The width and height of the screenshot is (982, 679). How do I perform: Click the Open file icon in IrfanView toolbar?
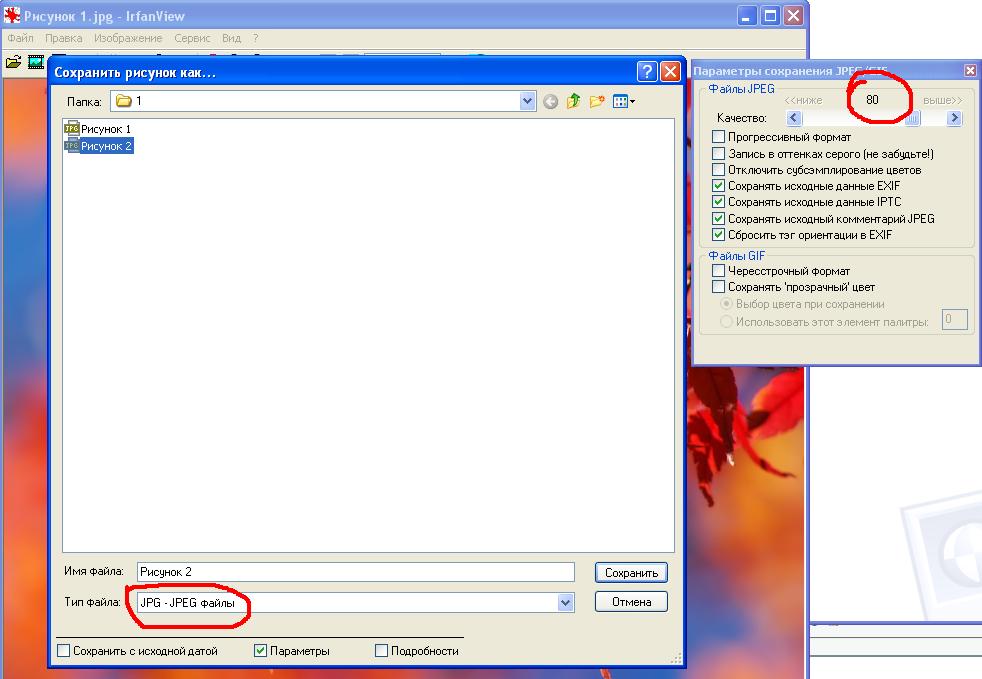(x=13, y=62)
